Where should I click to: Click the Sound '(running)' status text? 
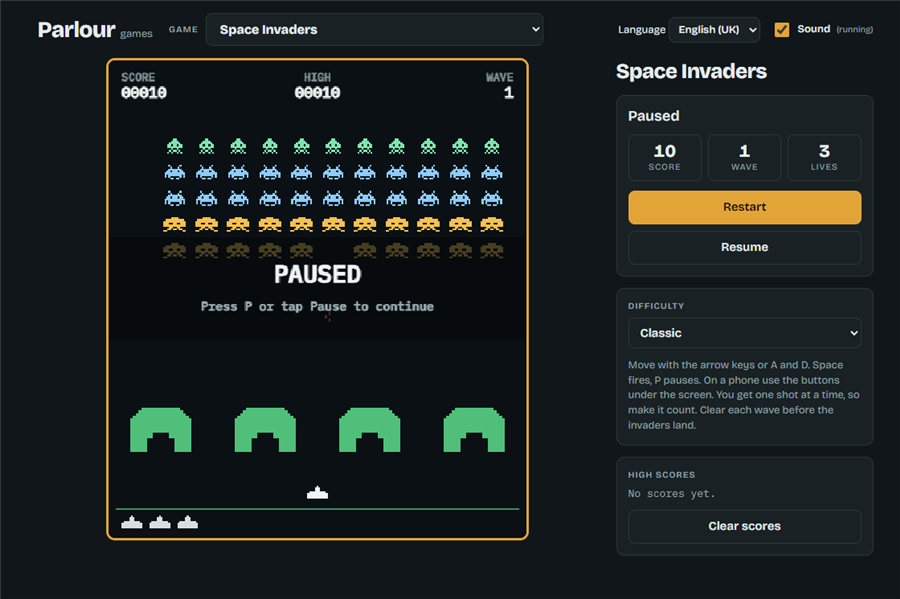coord(855,29)
